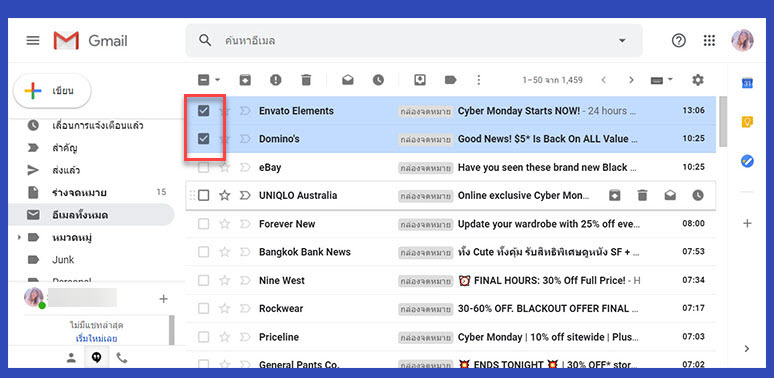The width and height of the screenshot is (774, 378).
Task: Archive the selected emails from toolbar
Action: coord(245,80)
